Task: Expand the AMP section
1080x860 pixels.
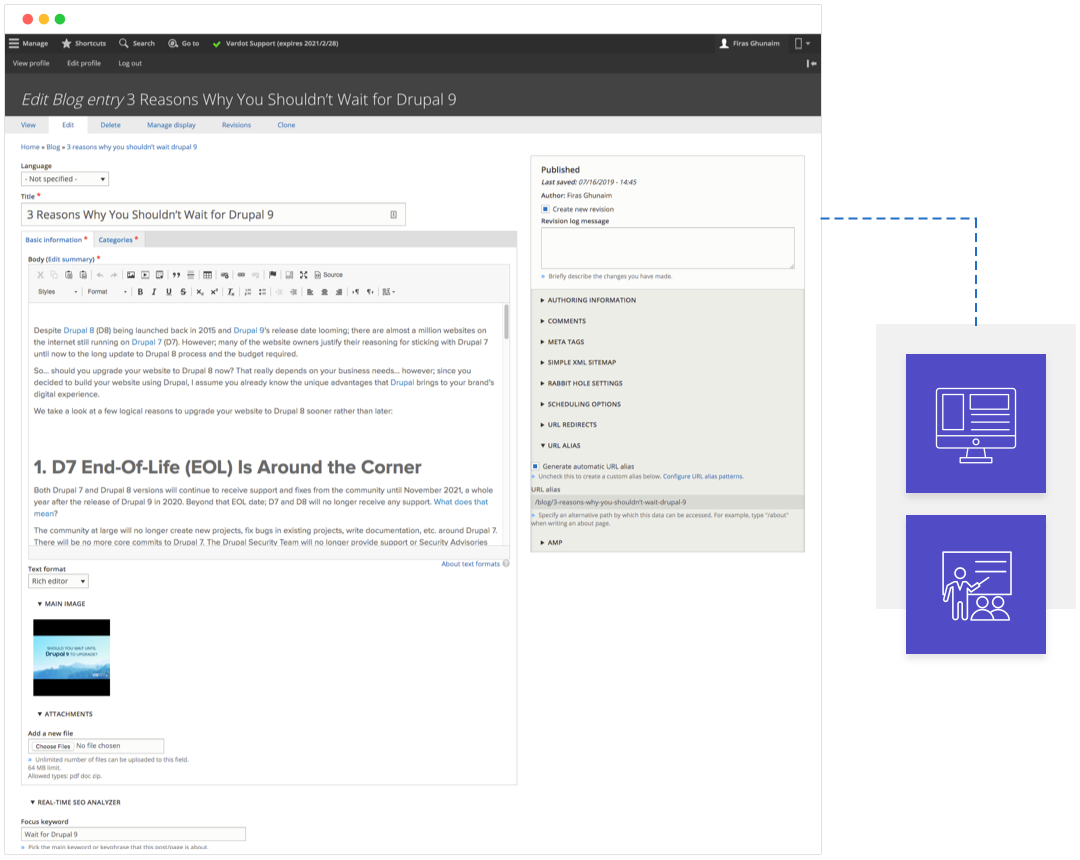Action: [x=552, y=543]
